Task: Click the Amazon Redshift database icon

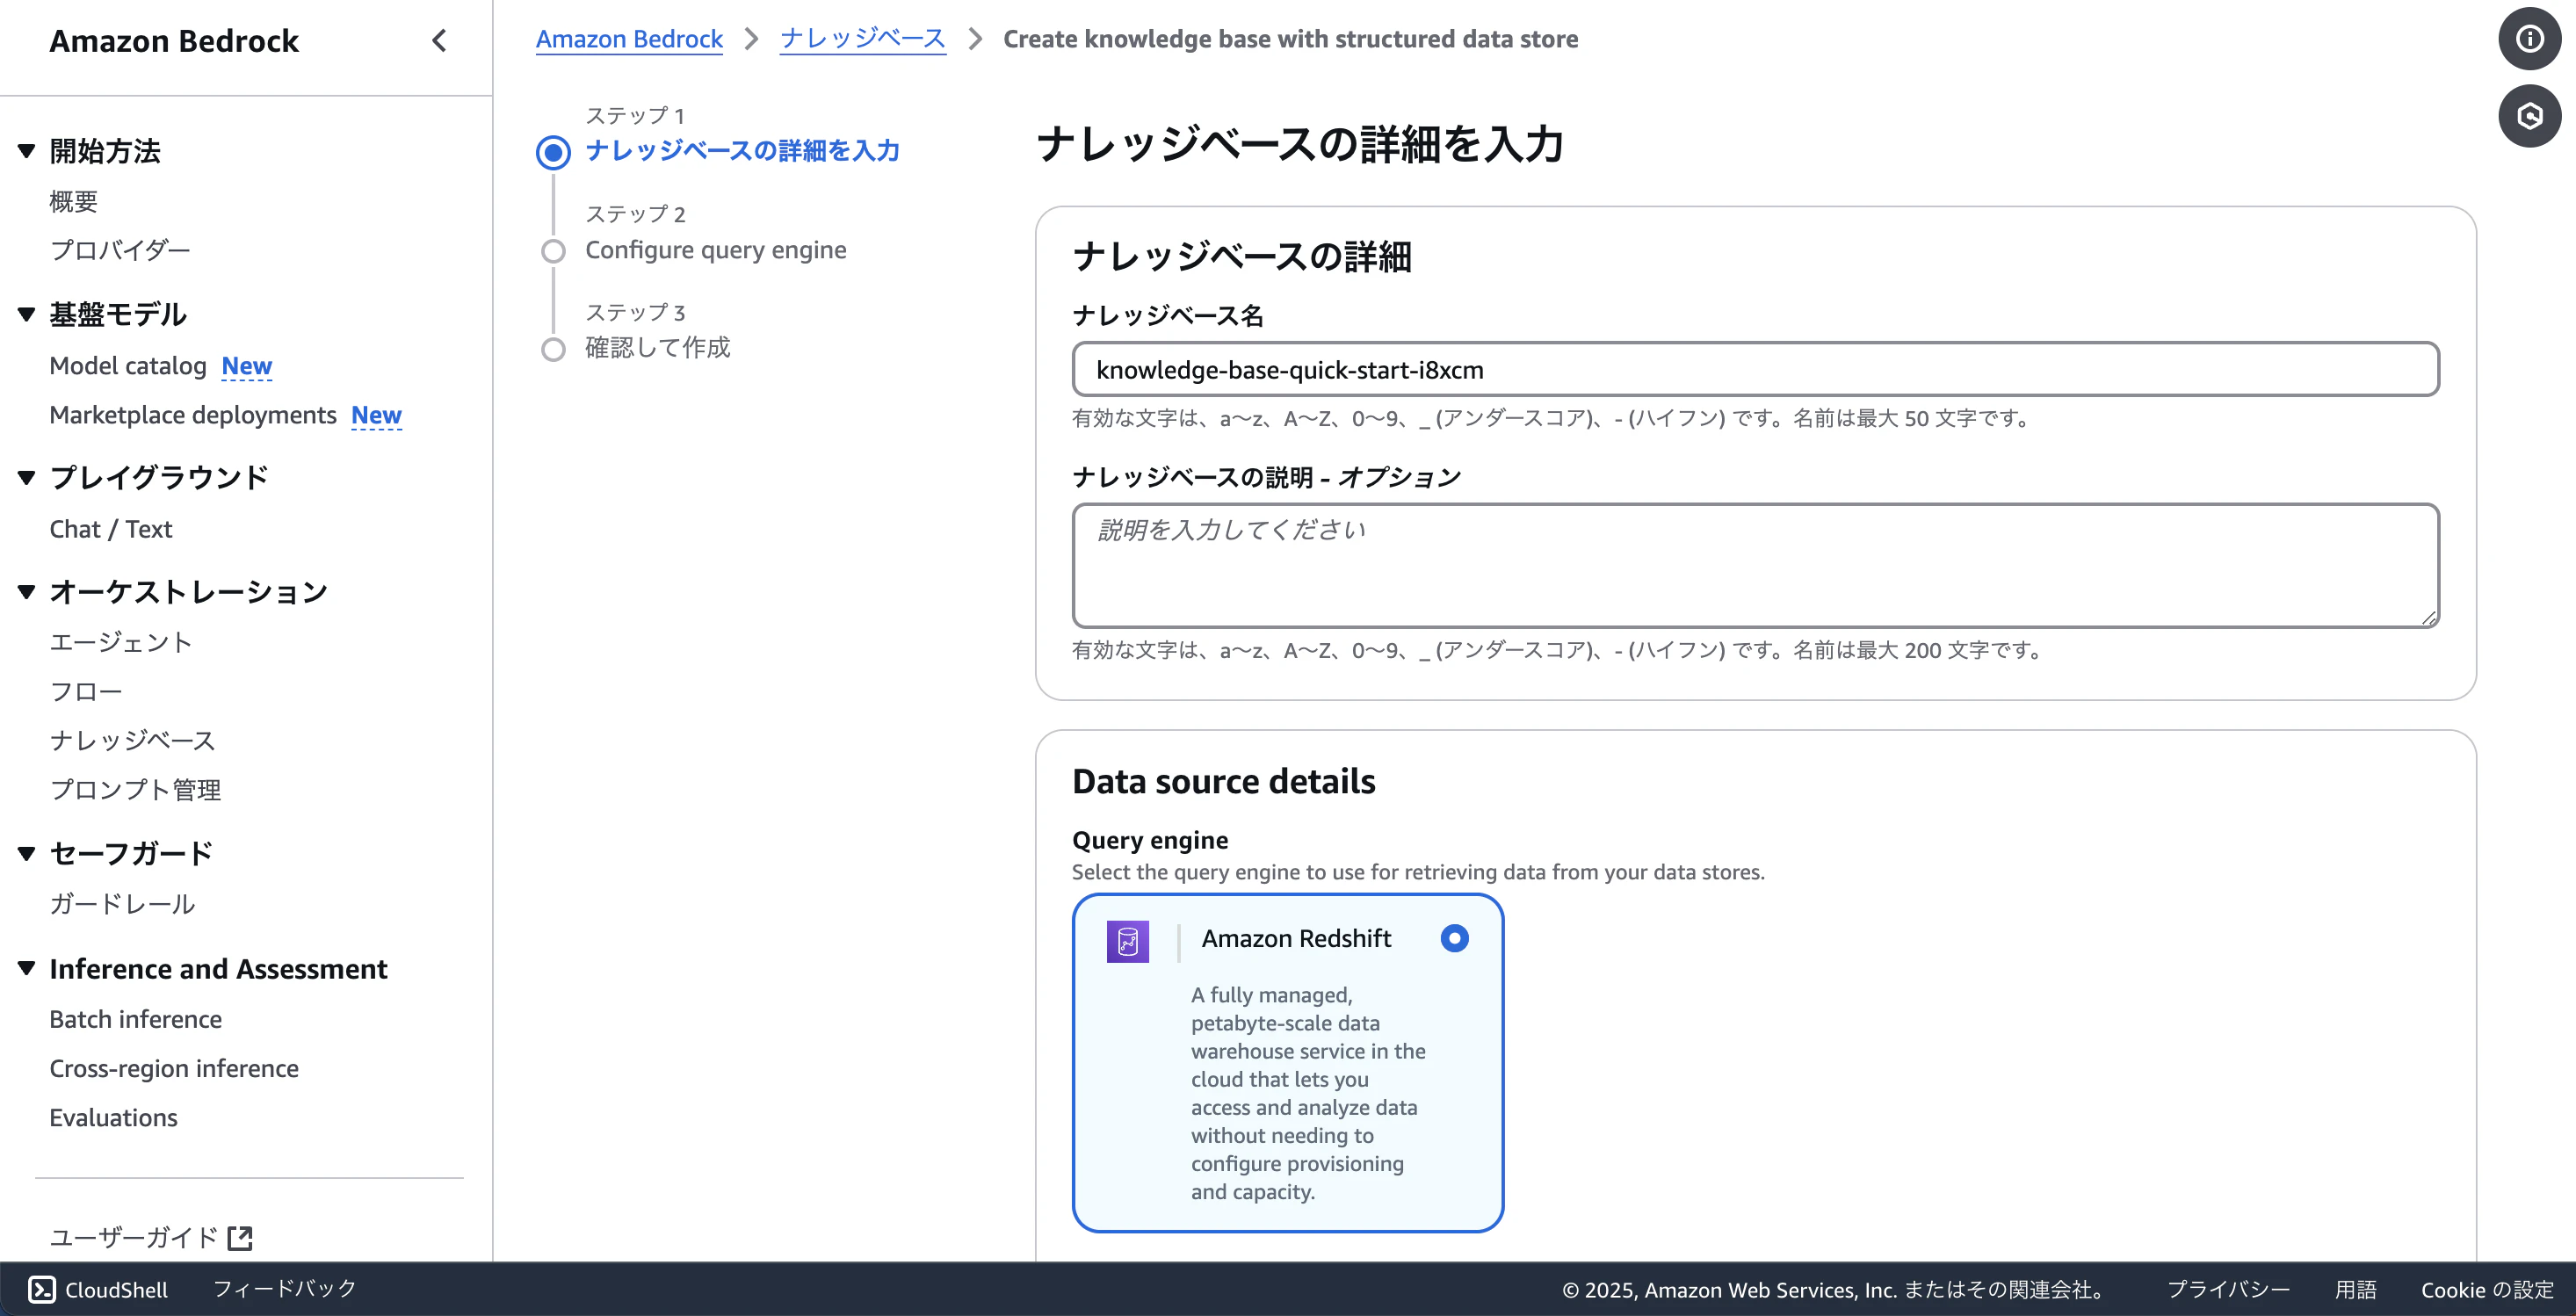Action: [x=1128, y=940]
